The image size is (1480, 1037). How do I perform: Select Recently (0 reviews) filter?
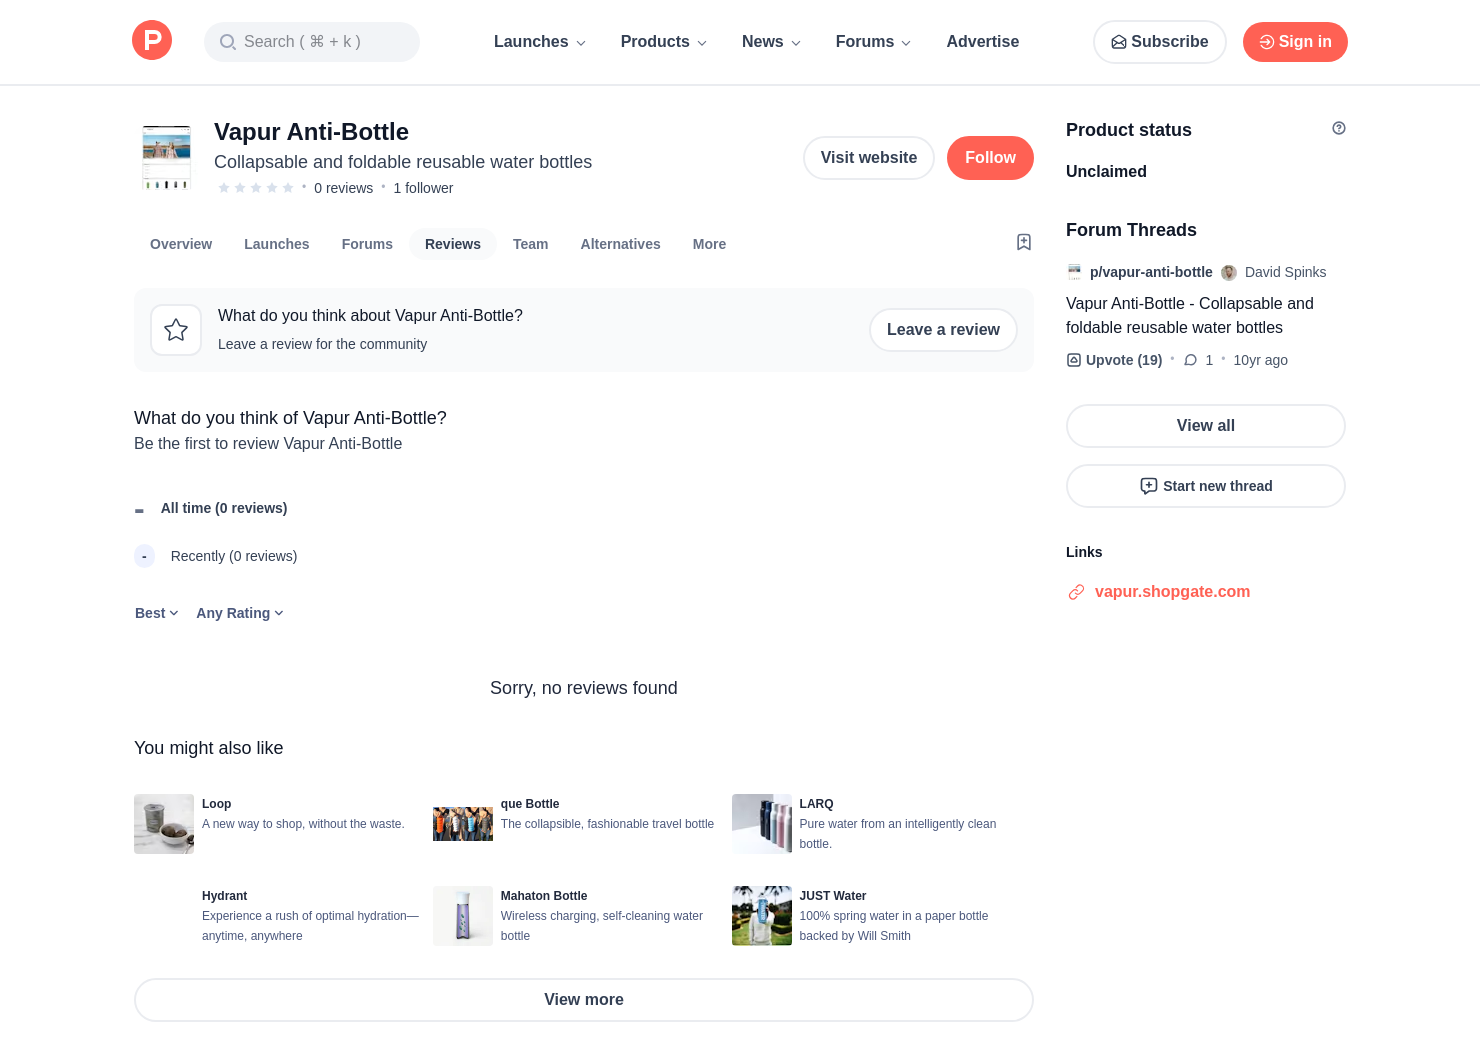tap(234, 556)
